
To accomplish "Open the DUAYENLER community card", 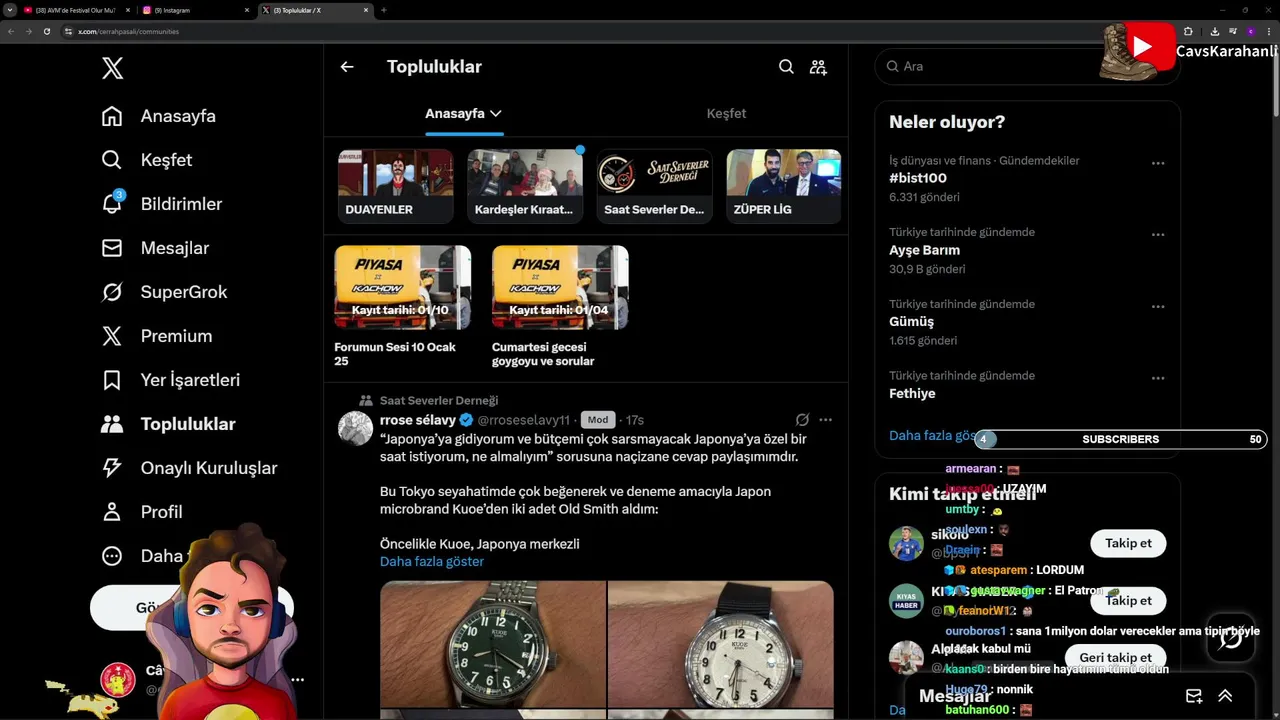I will [395, 186].
